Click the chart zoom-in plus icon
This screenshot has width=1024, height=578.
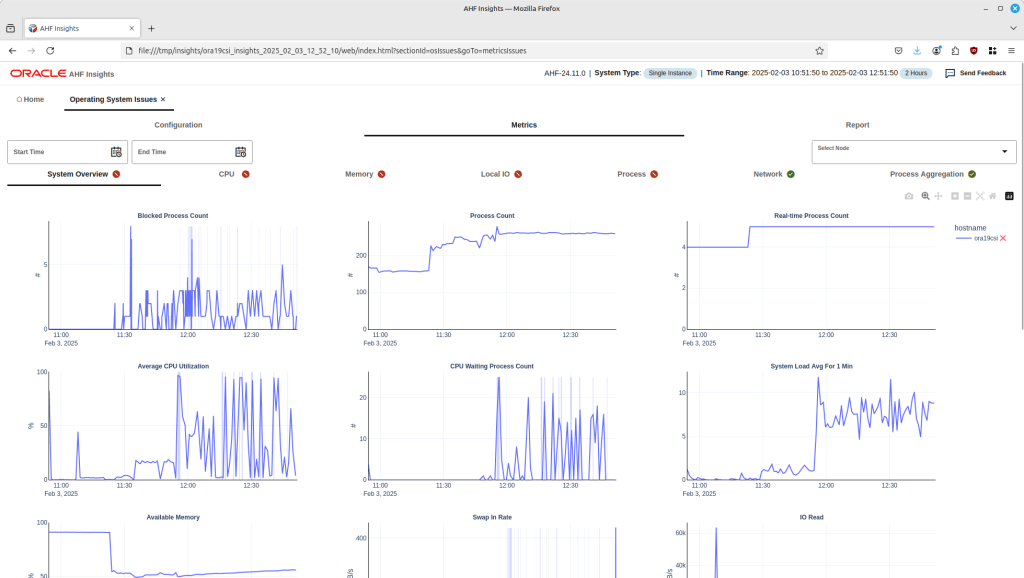click(x=955, y=196)
